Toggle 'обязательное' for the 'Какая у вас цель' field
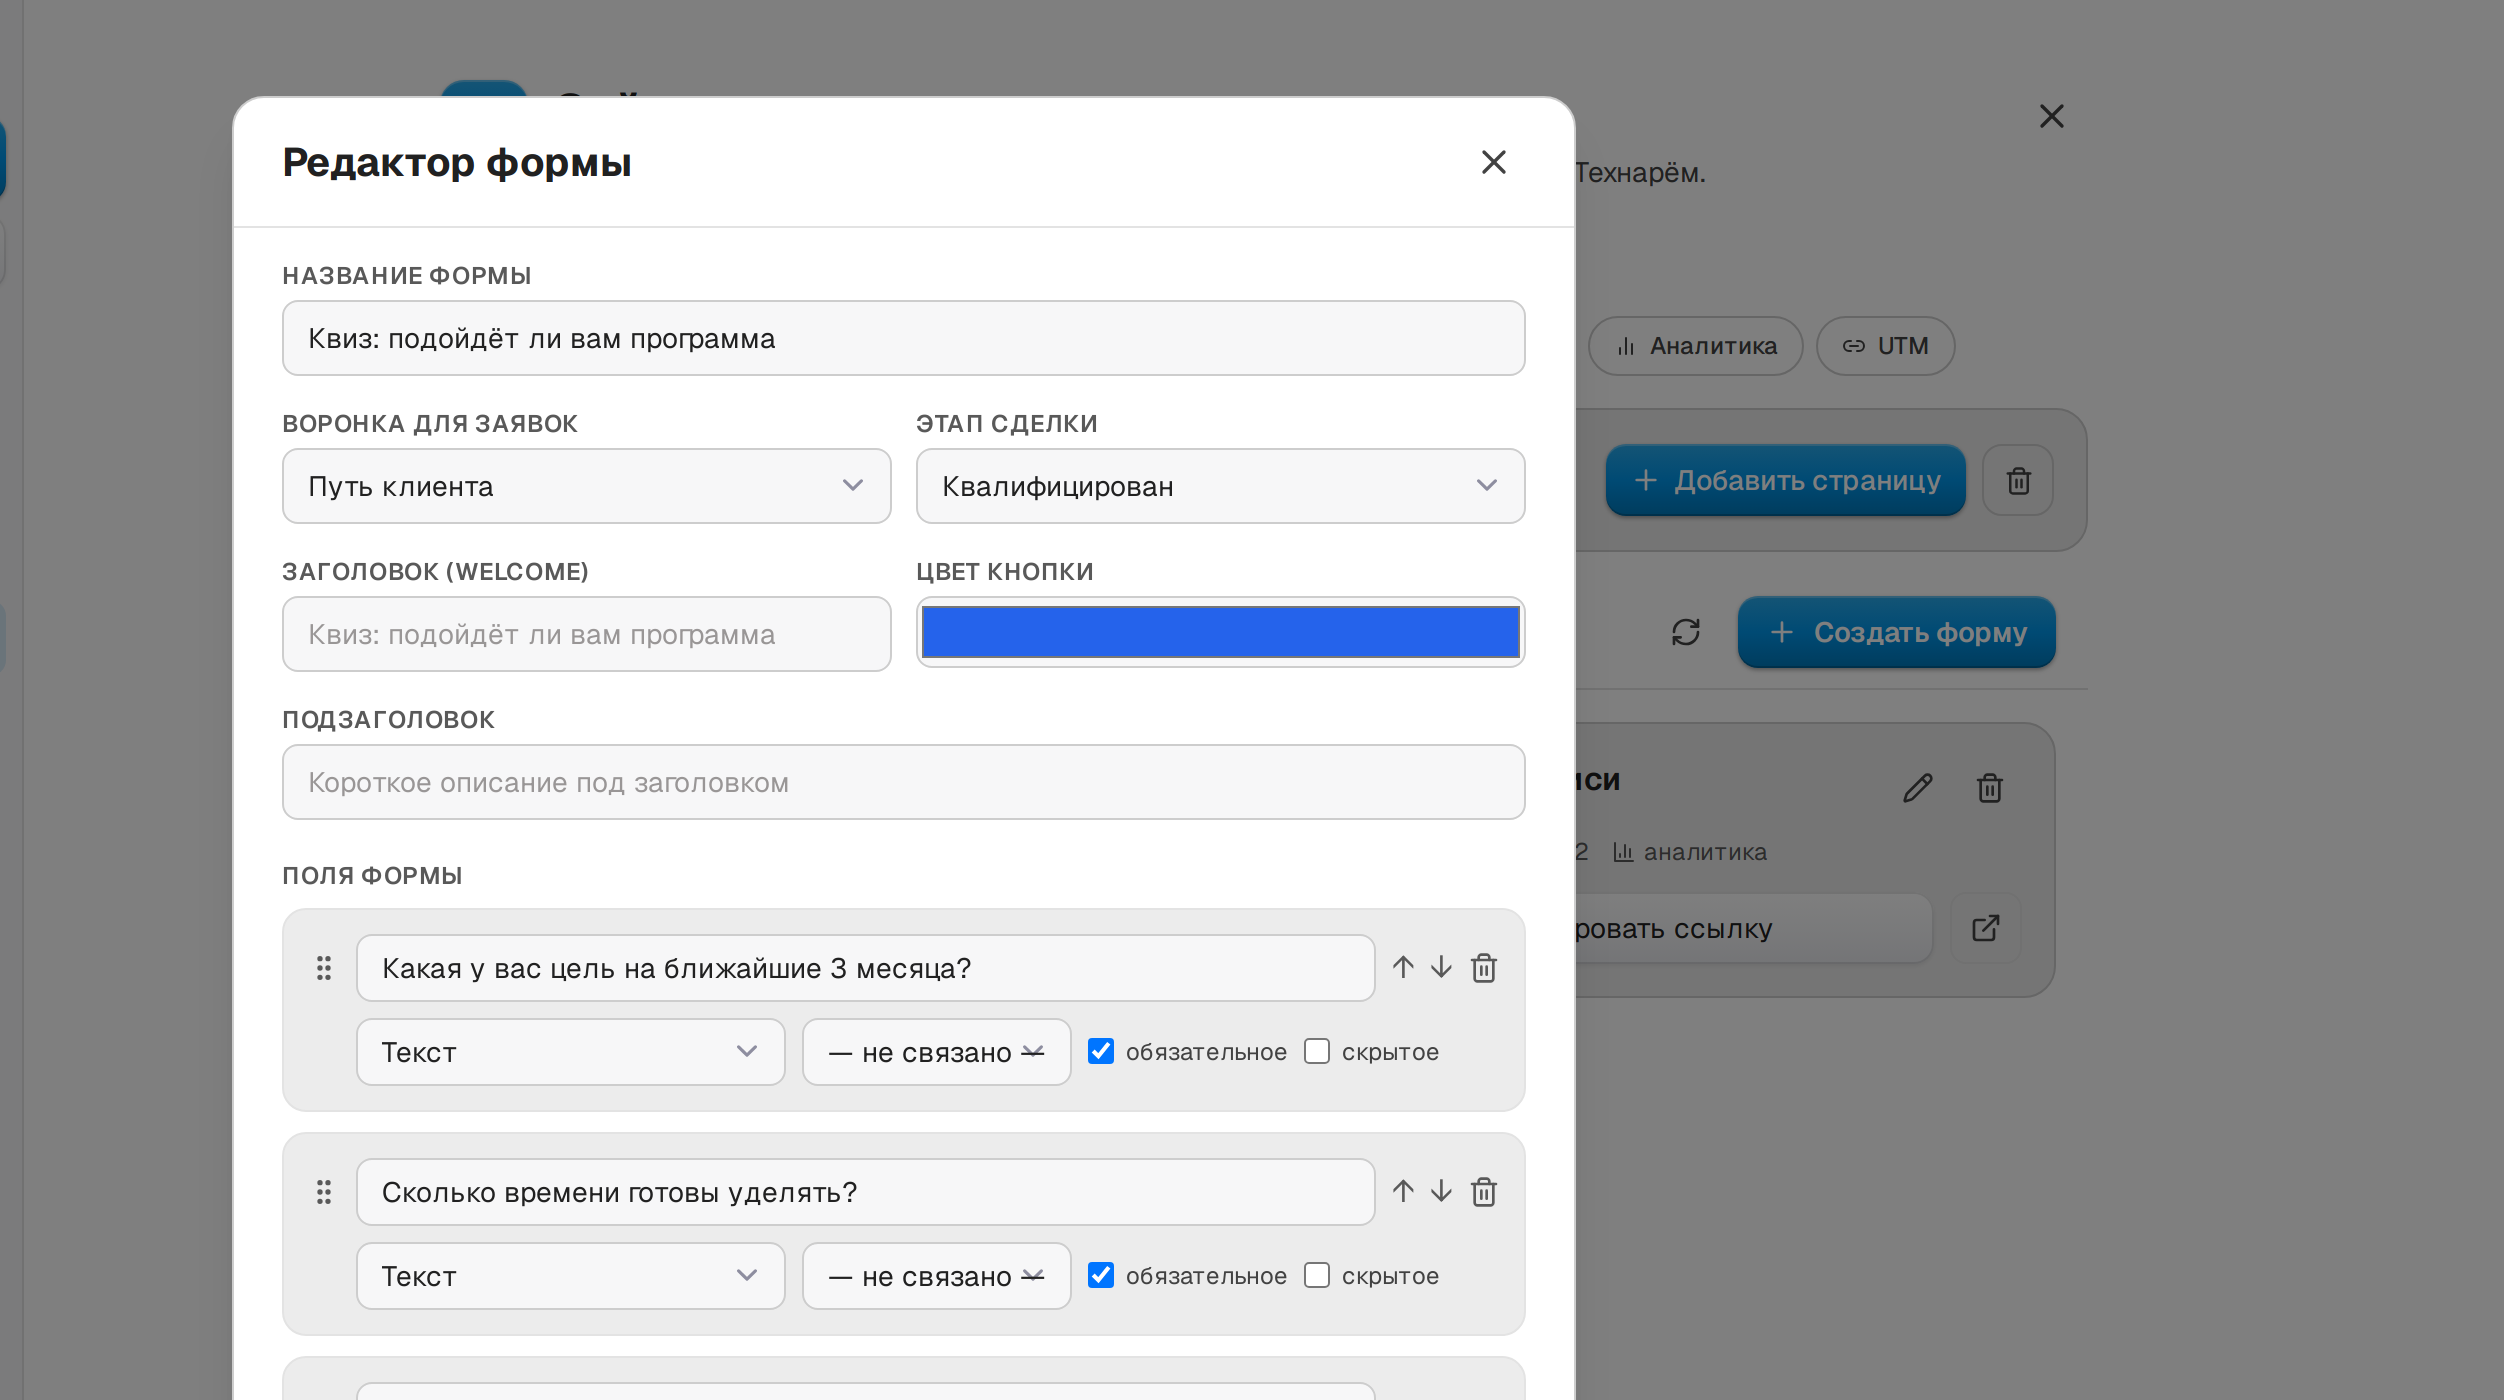2504x1400 pixels. coord(1101,1051)
